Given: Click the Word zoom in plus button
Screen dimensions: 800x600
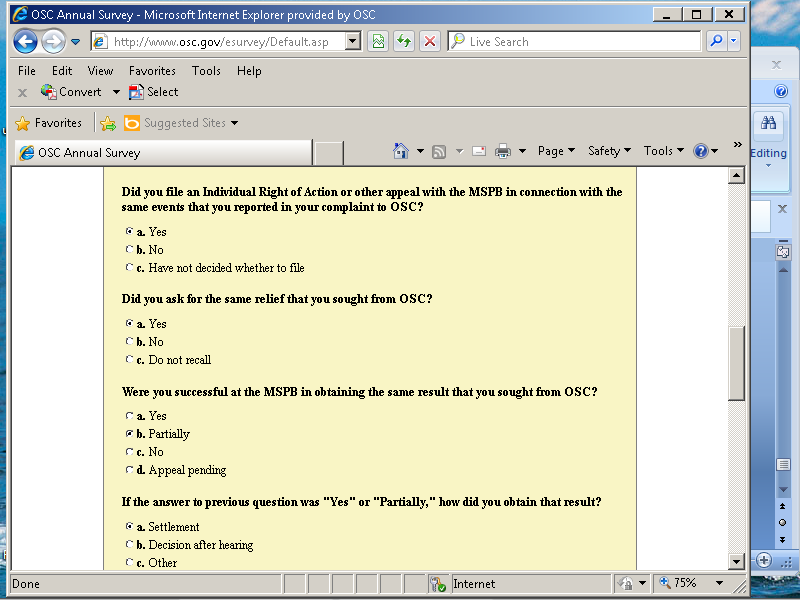Looking at the screenshot, I should point(763,560).
